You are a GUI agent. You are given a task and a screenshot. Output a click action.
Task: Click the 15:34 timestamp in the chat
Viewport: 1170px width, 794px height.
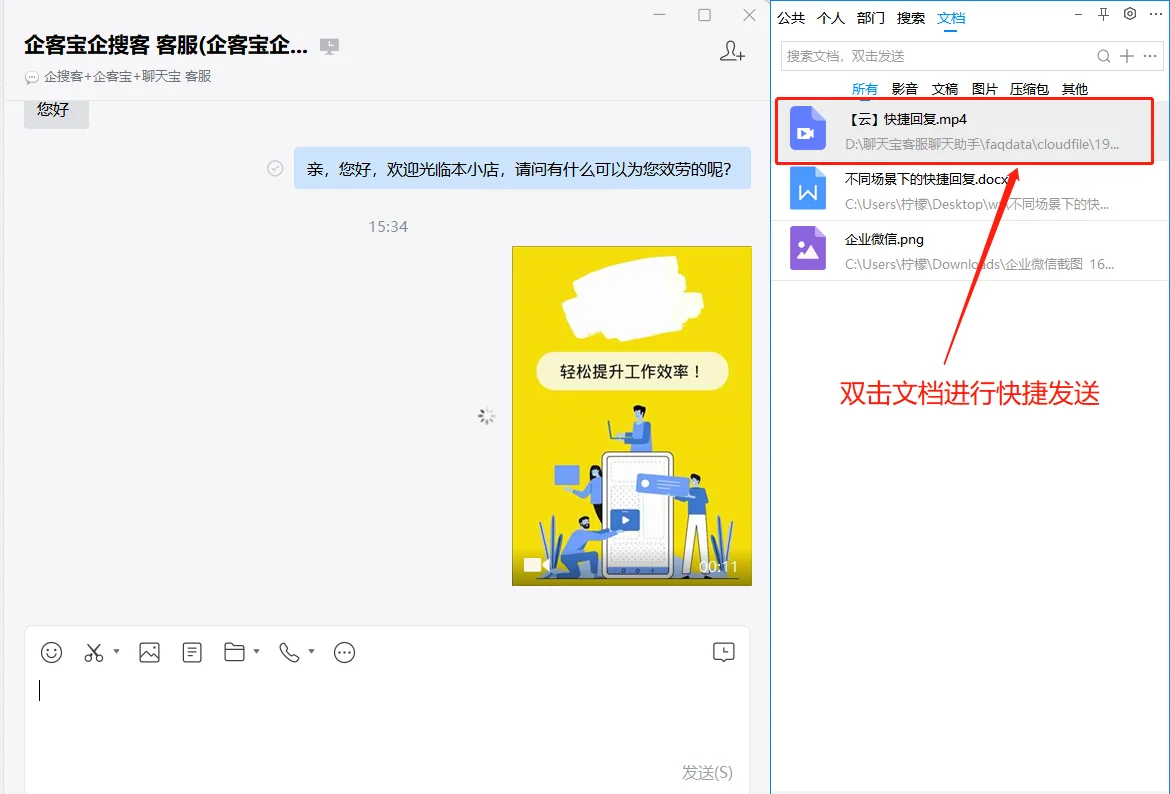[x=388, y=226]
